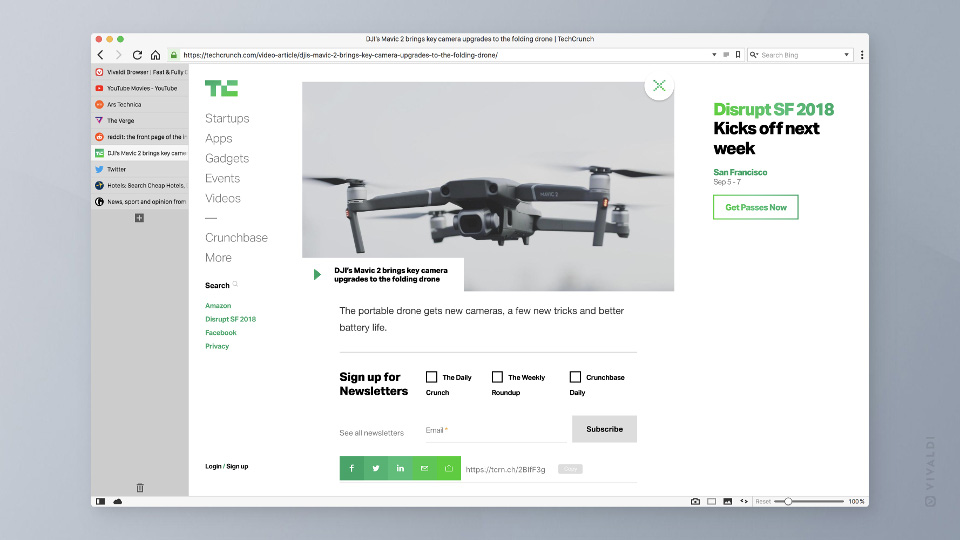Check The Daily Crunch newsletter box
960x540 pixels.
[x=432, y=377]
